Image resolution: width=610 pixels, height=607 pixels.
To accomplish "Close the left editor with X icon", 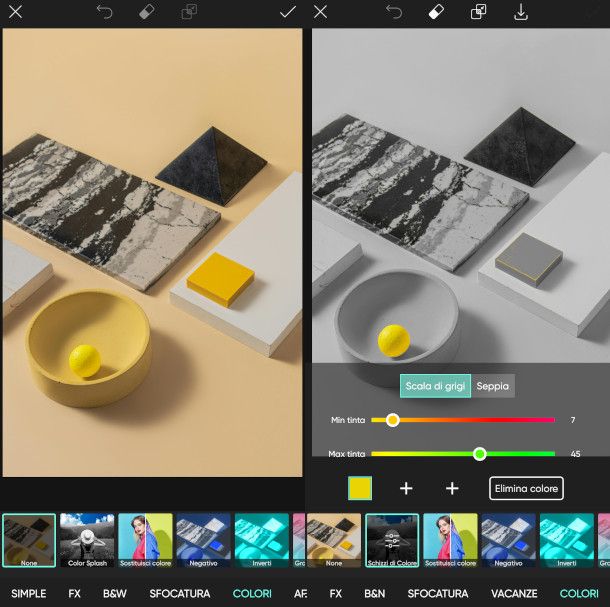I will (x=15, y=12).
